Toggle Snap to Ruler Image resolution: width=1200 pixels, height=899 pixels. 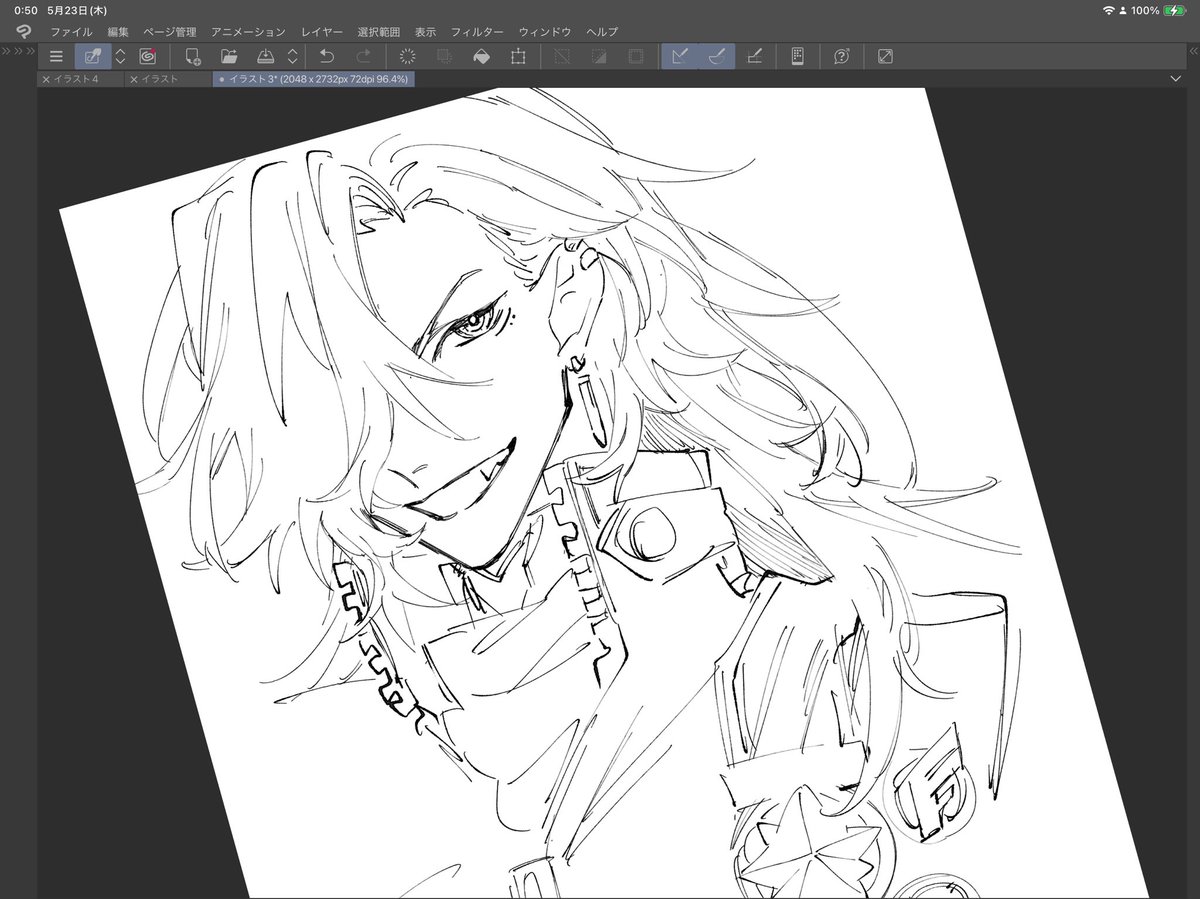679,56
